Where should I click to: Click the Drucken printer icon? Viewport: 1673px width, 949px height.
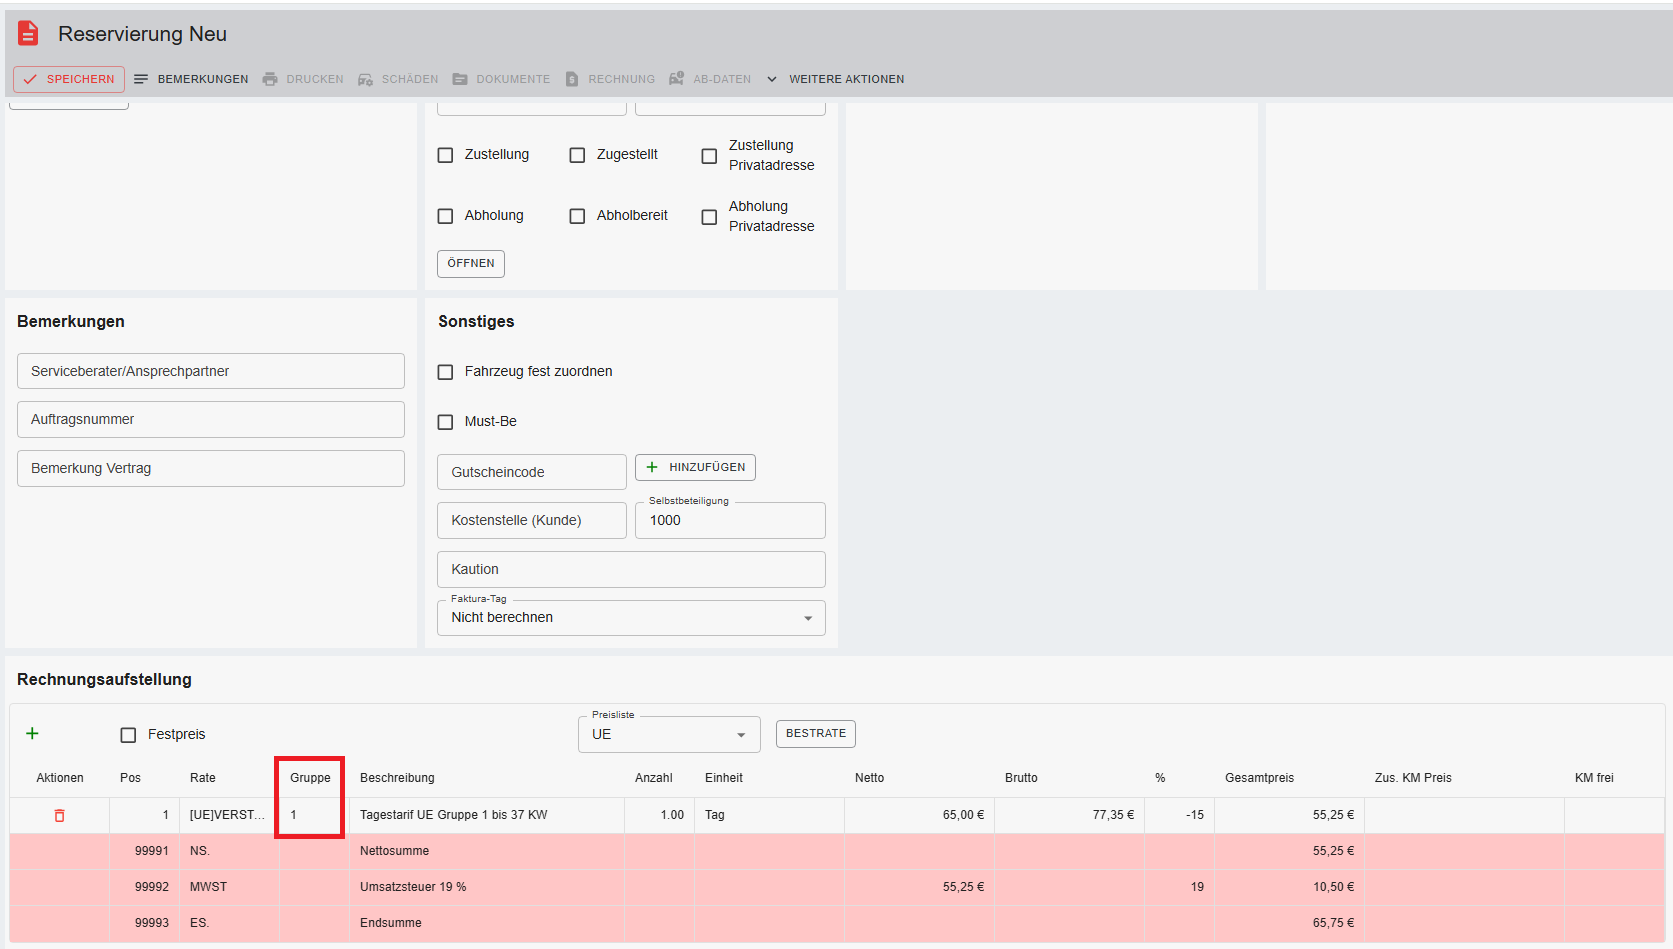(x=270, y=79)
